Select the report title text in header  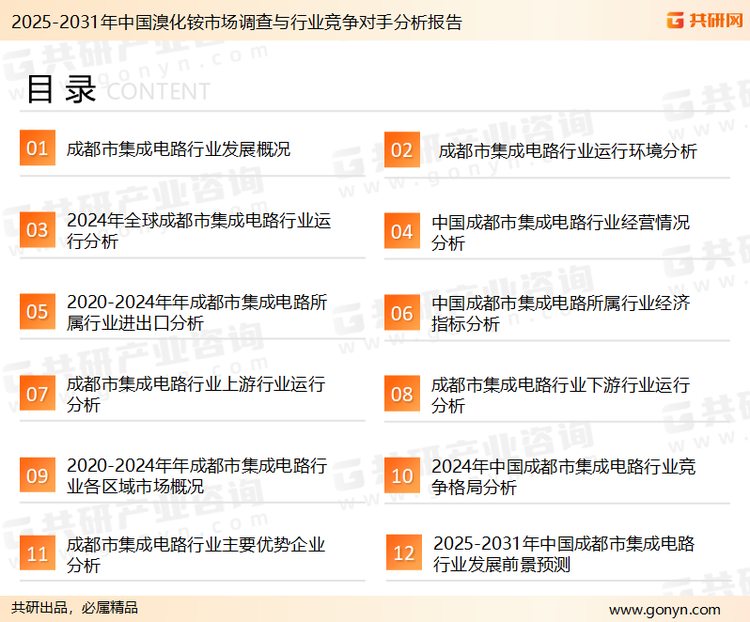[237, 22]
